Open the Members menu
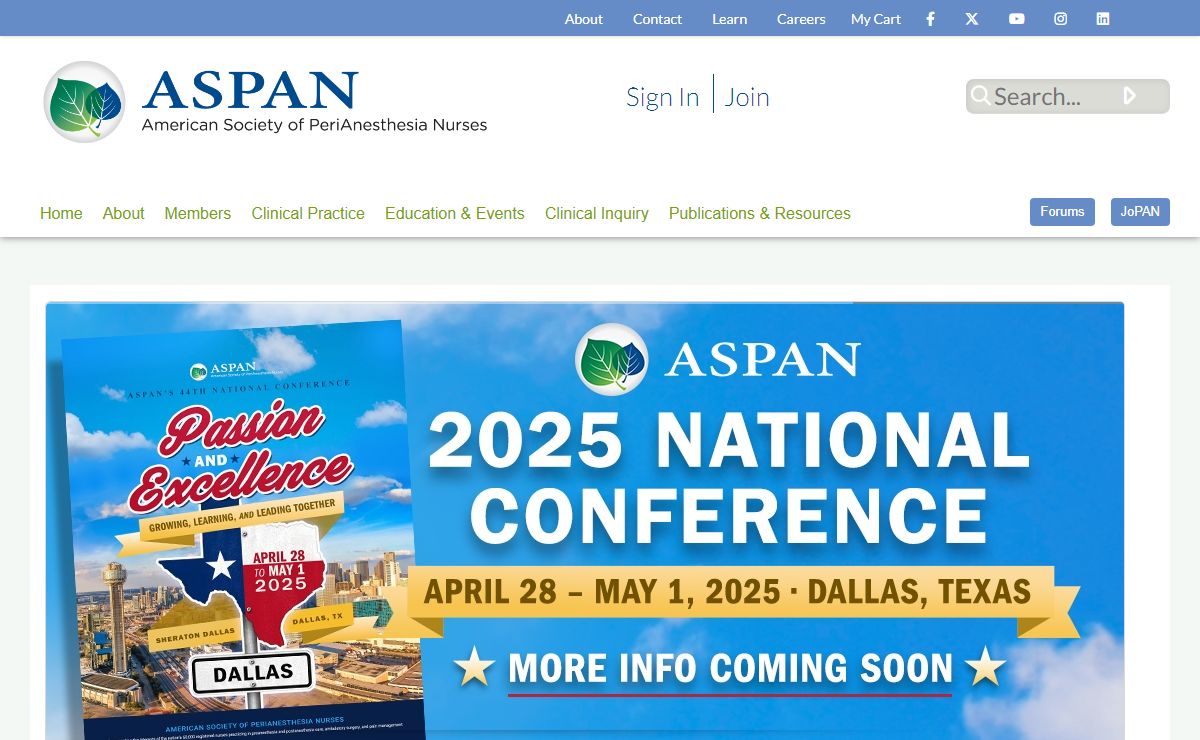This screenshot has width=1200, height=740. tap(198, 213)
